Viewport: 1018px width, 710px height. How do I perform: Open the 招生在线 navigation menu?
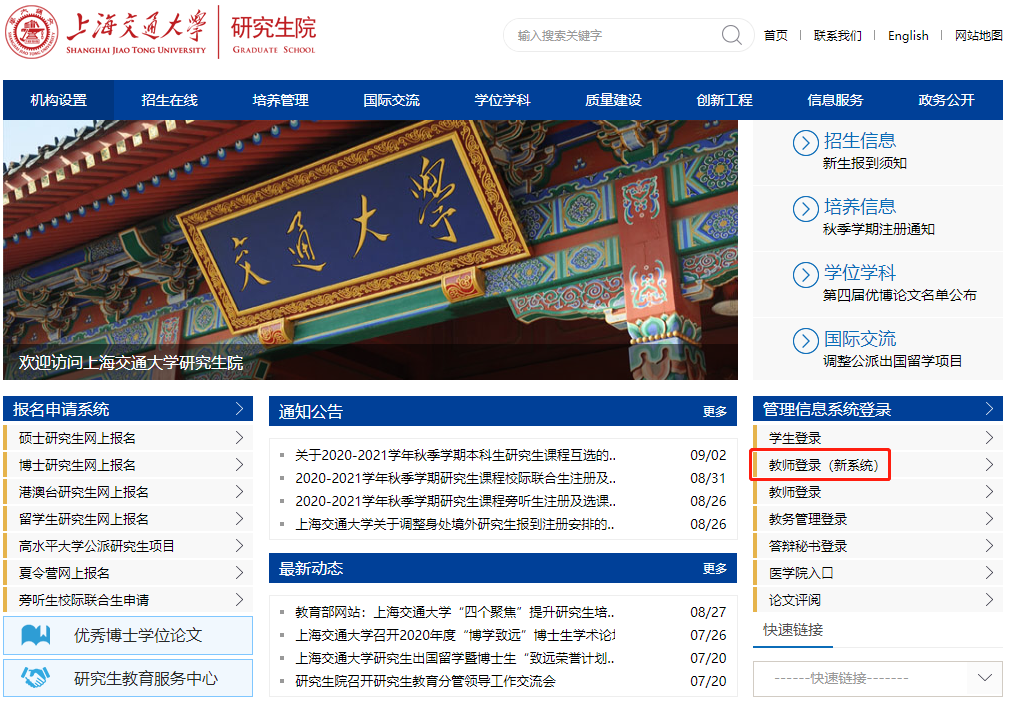coord(169,100)
